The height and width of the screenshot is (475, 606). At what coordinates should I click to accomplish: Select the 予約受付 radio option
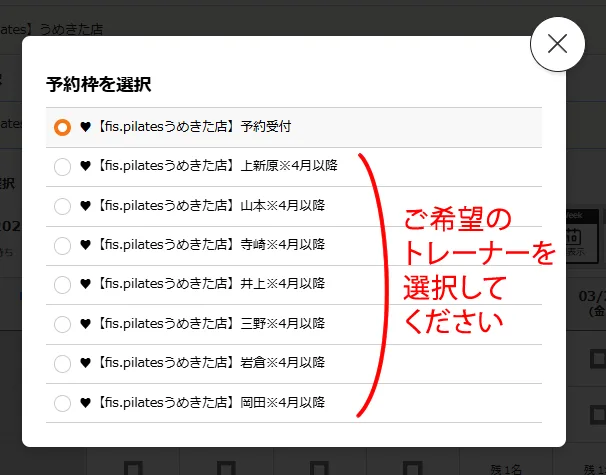62,127
